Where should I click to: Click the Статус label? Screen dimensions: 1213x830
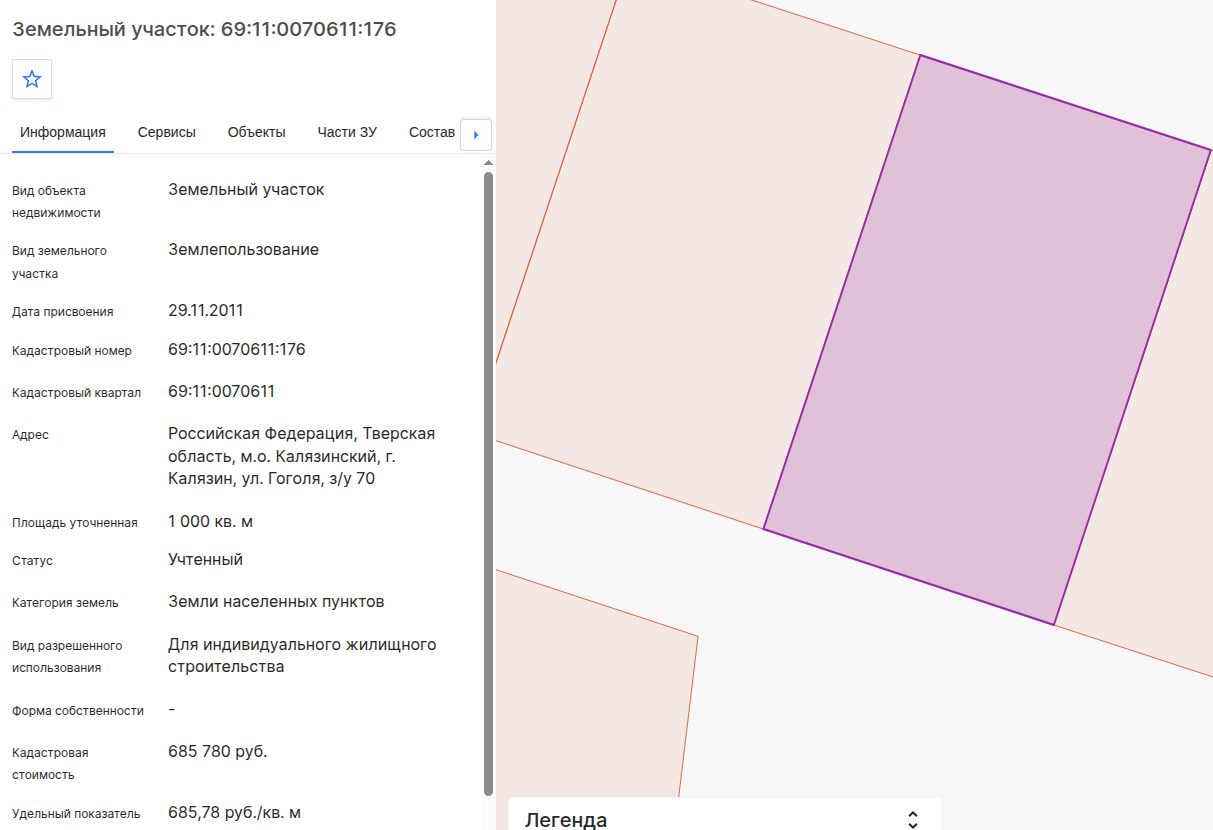(32, 561)
